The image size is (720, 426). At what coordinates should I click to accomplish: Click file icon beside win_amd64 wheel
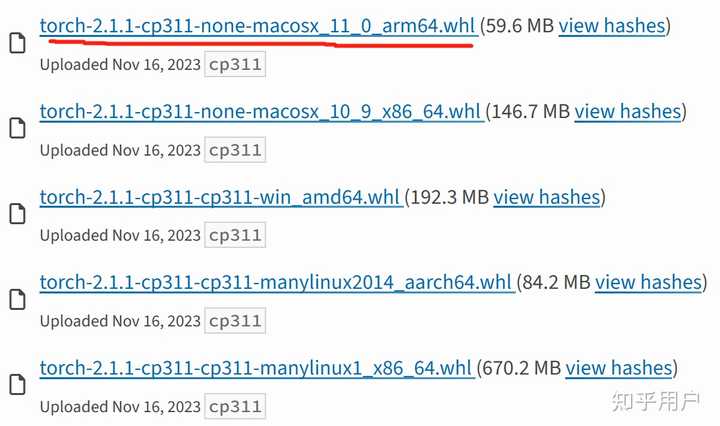coord(17,214)
